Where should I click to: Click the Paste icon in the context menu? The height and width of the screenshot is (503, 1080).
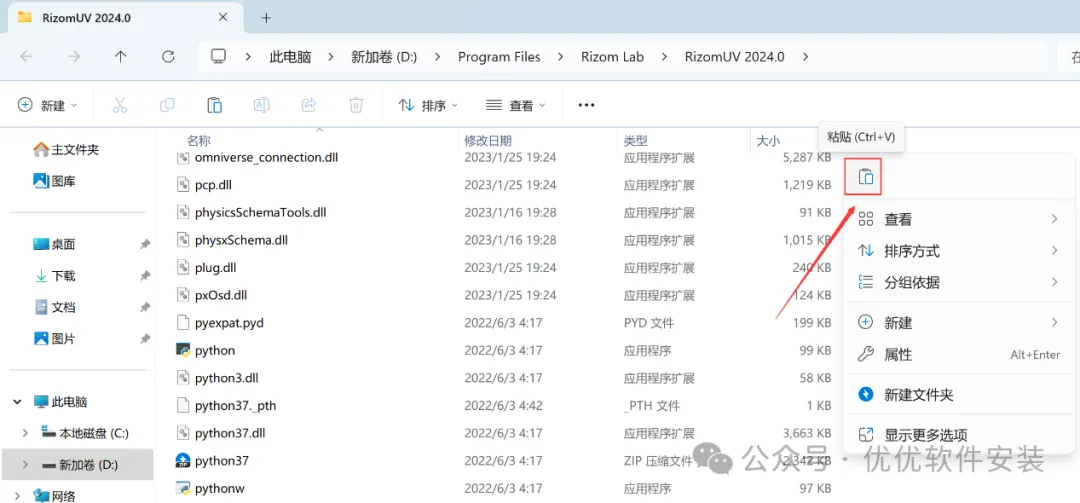pos(866,177)
